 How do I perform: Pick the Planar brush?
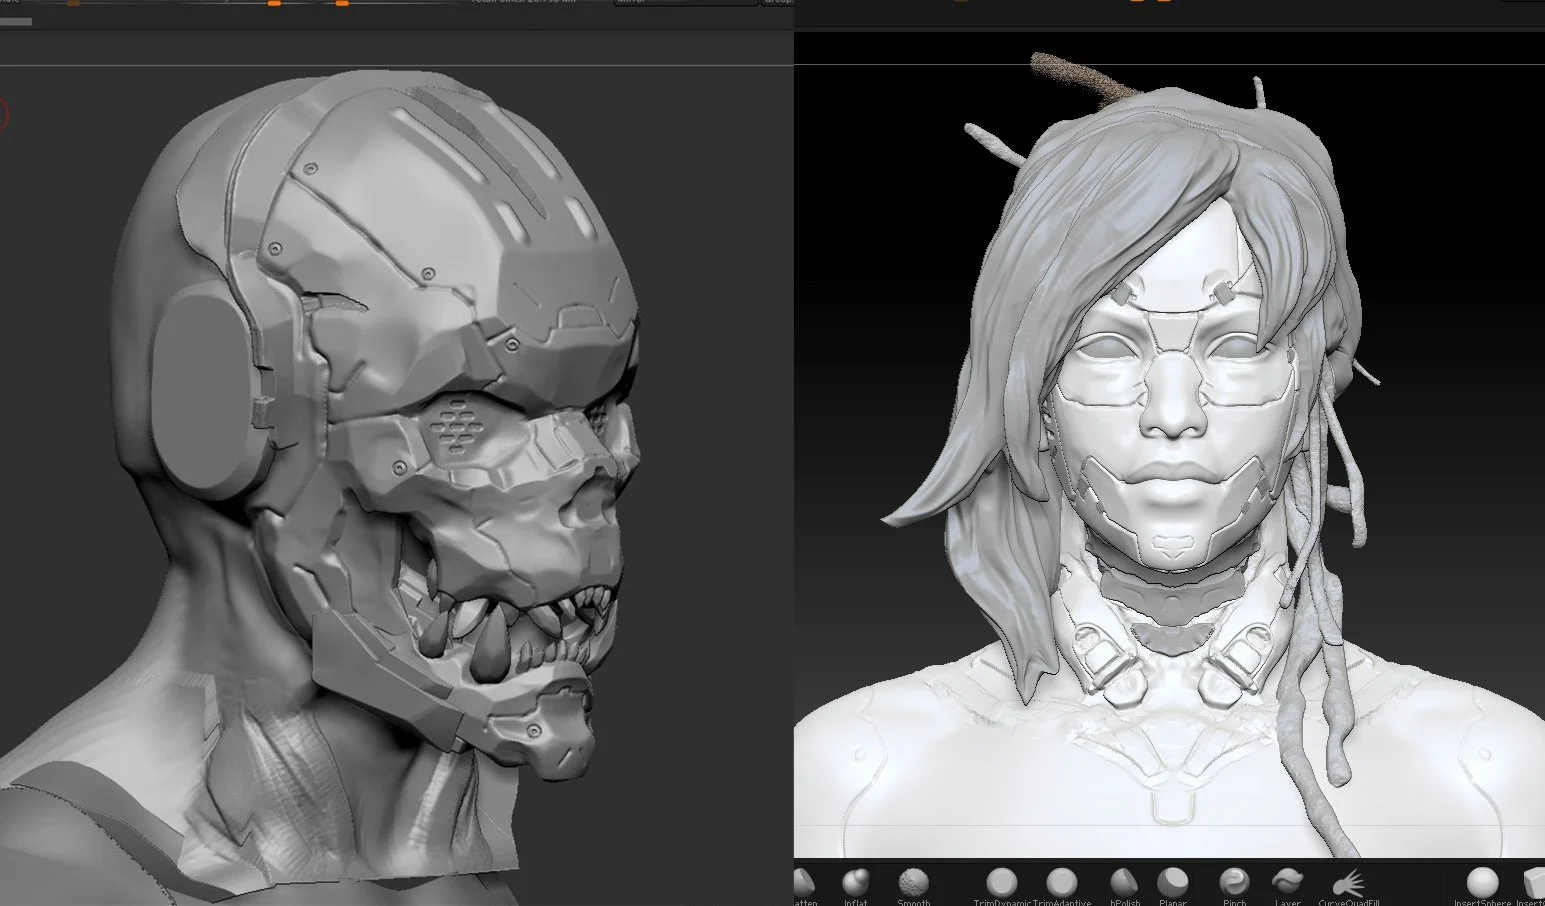[x=1172, y=884]
